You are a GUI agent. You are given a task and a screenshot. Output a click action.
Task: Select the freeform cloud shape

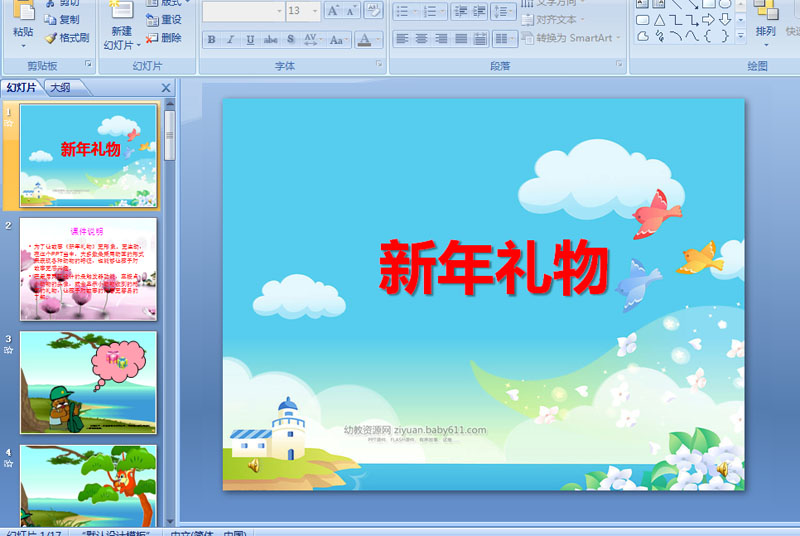click(x=643, y=36)
